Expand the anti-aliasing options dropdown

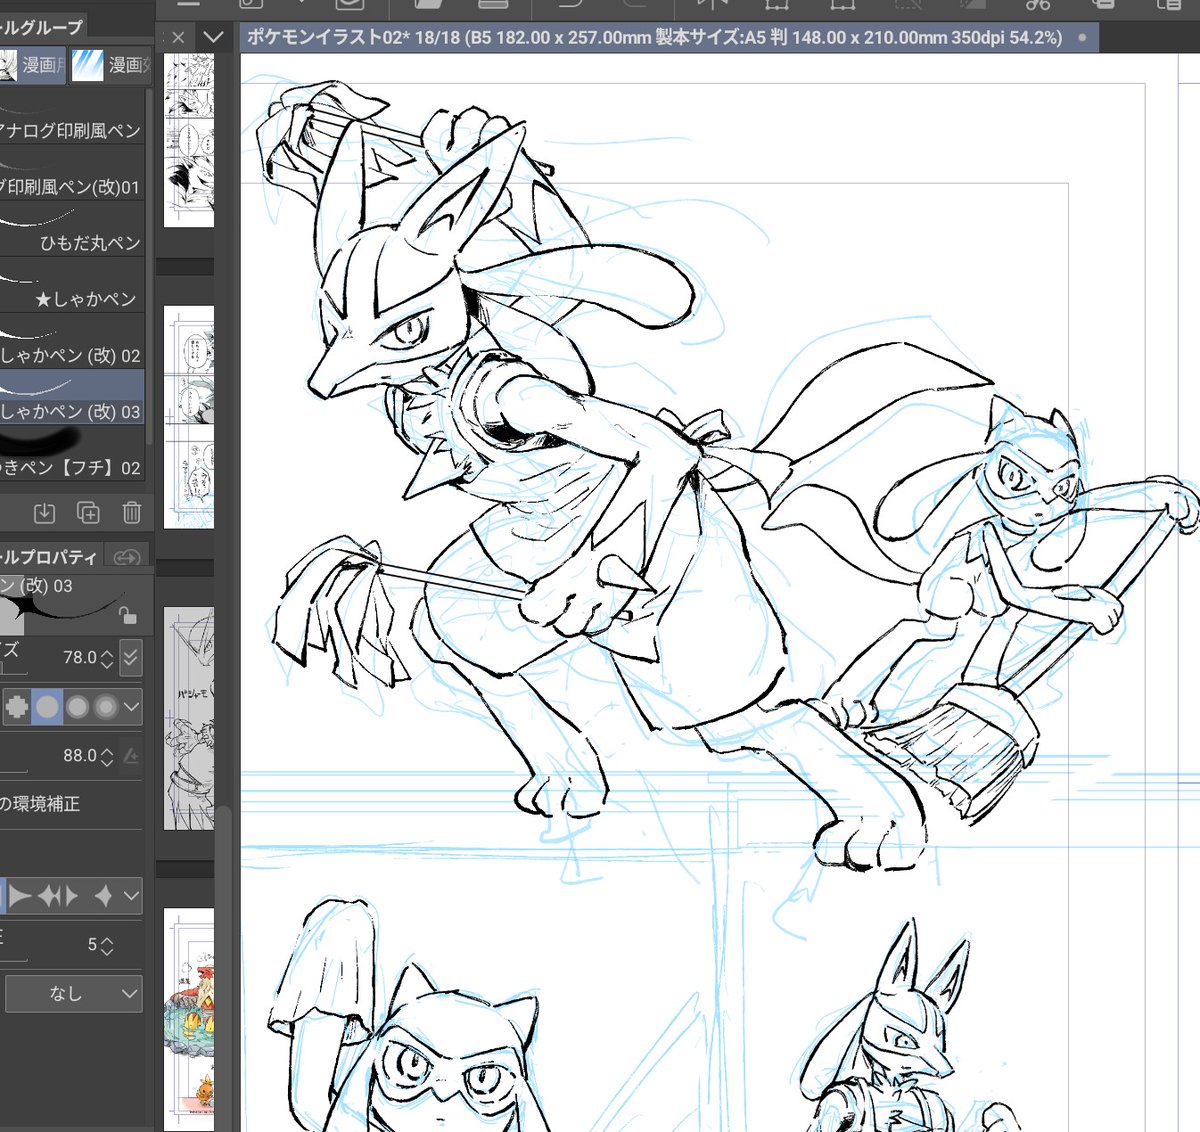pos(131,707)
